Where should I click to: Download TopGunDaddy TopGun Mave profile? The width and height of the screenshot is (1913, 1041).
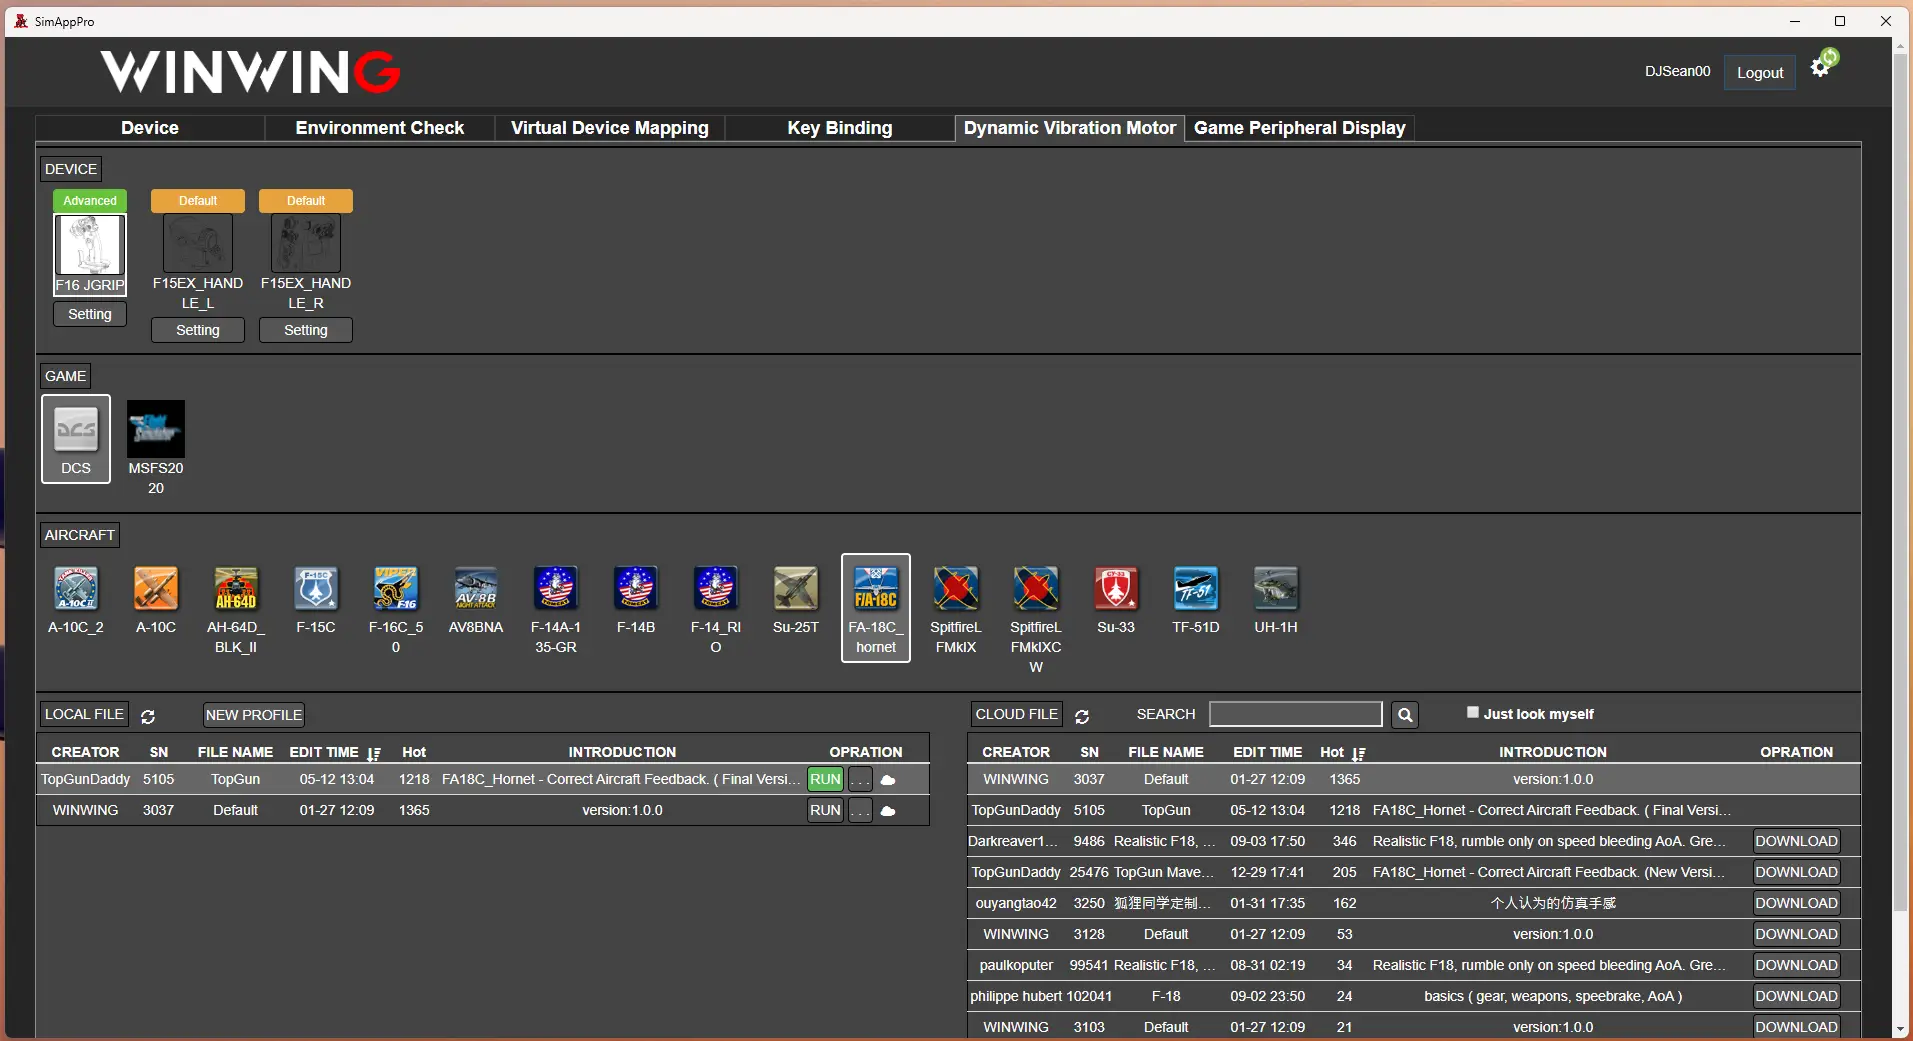pos(1796,873)
